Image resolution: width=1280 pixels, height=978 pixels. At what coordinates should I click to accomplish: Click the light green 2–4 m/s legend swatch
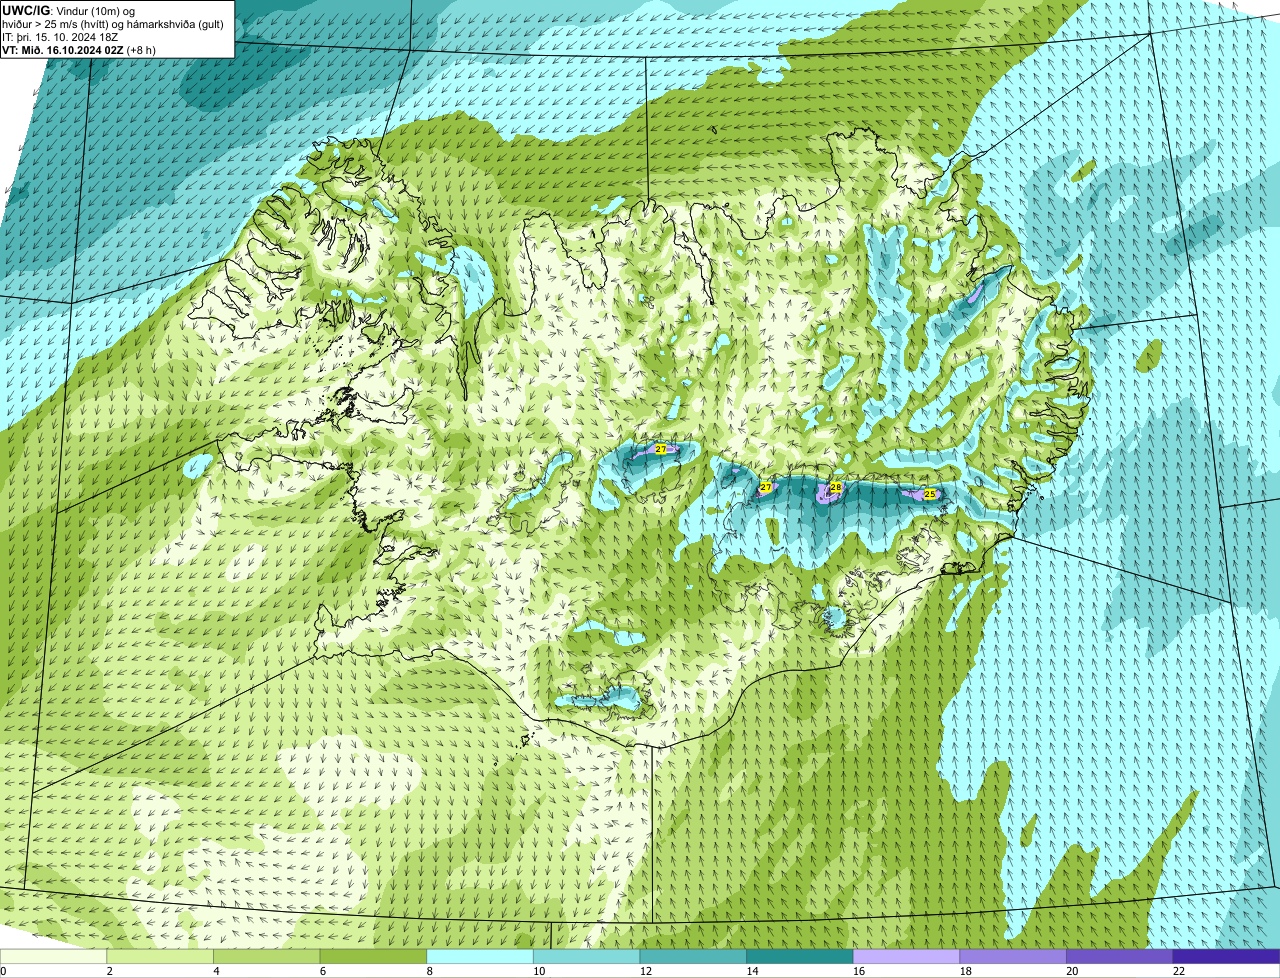160,956
